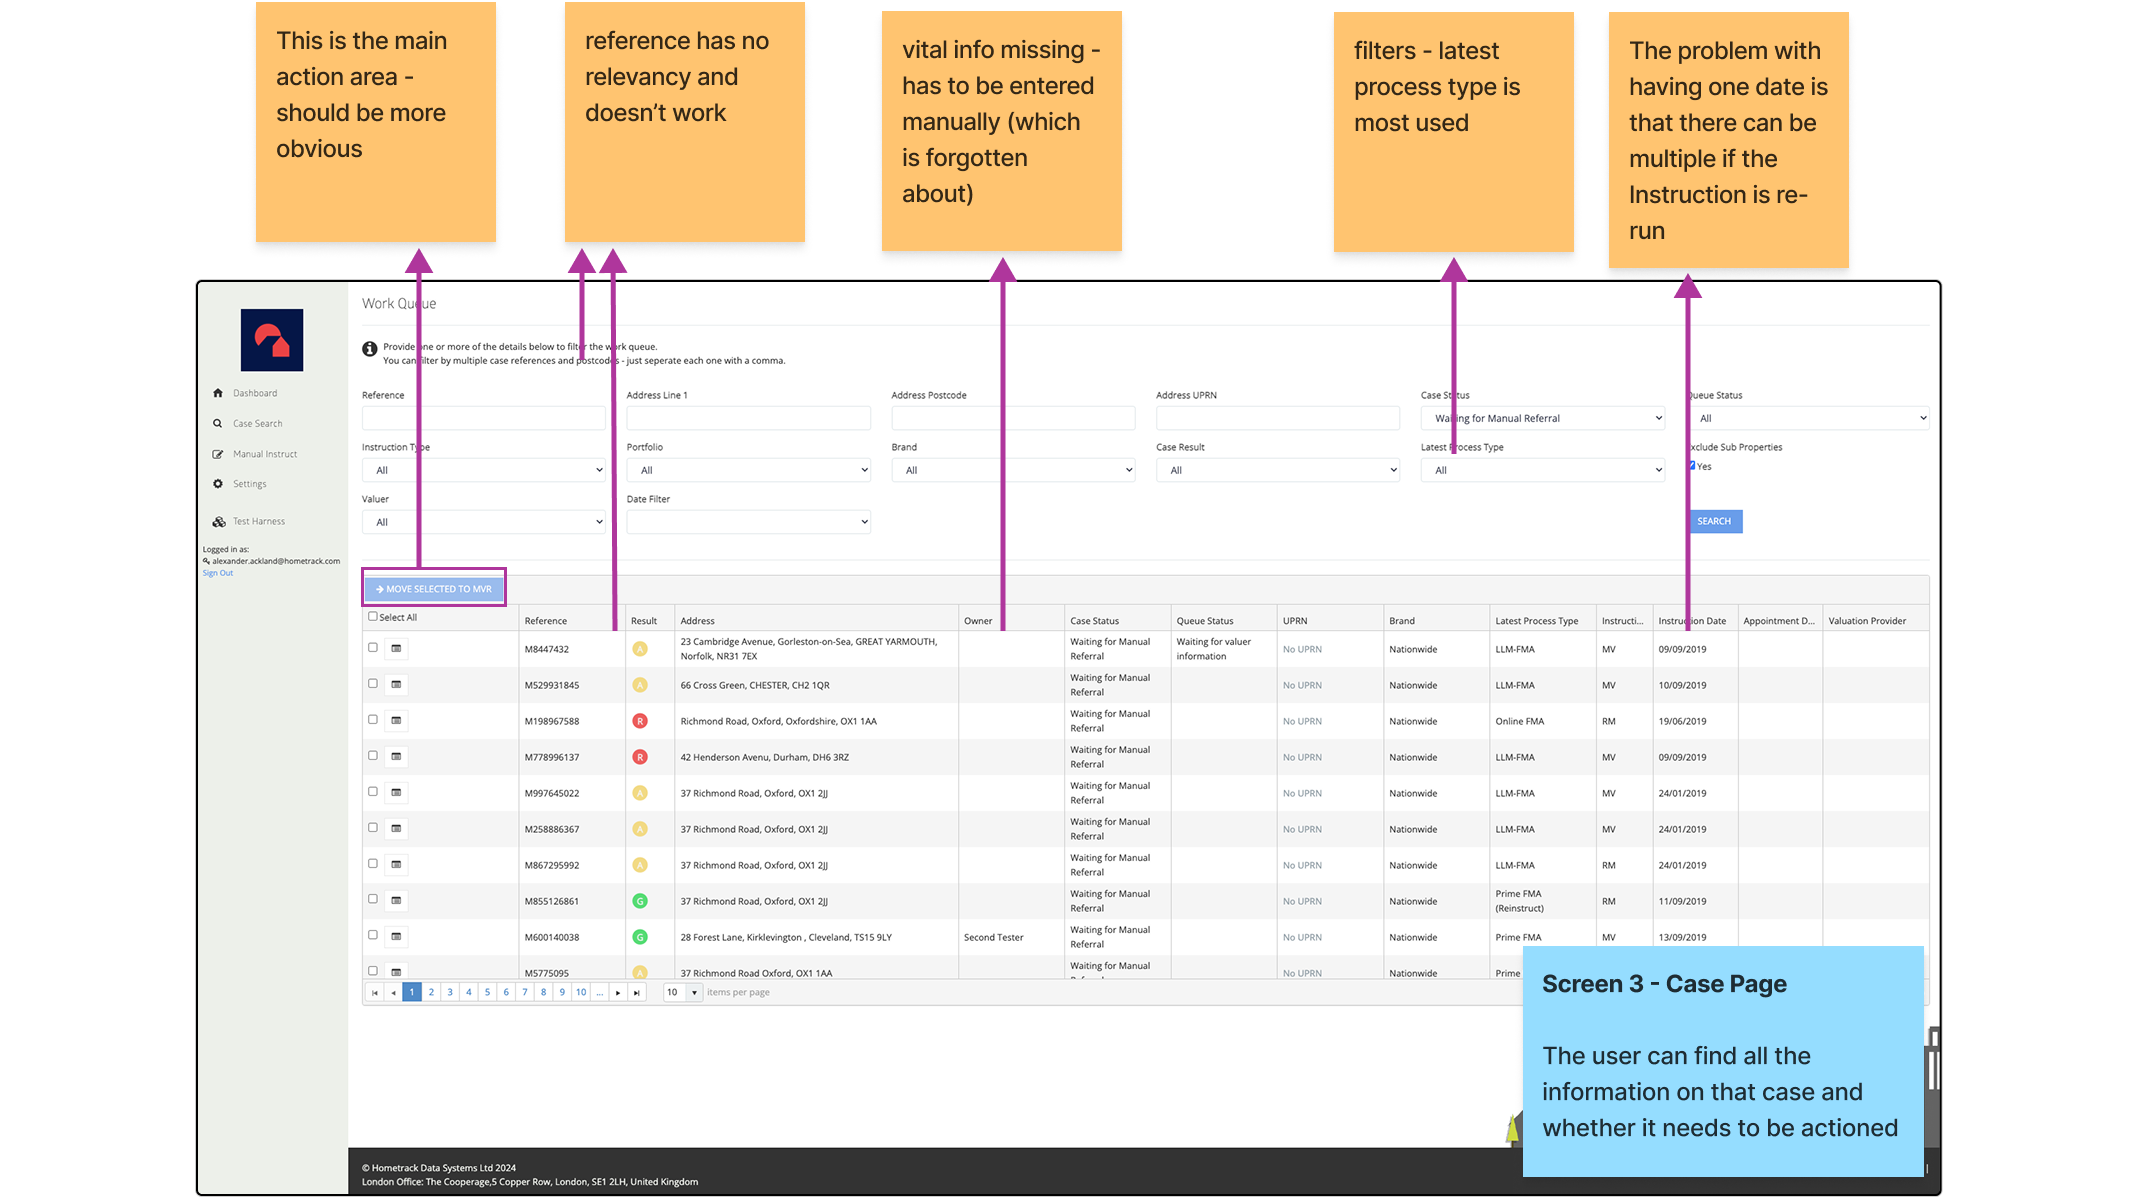Go to the first page using the pager arrow
Screen dimensions: 2137x1198
pyautogui.click(x=374, y=993)
